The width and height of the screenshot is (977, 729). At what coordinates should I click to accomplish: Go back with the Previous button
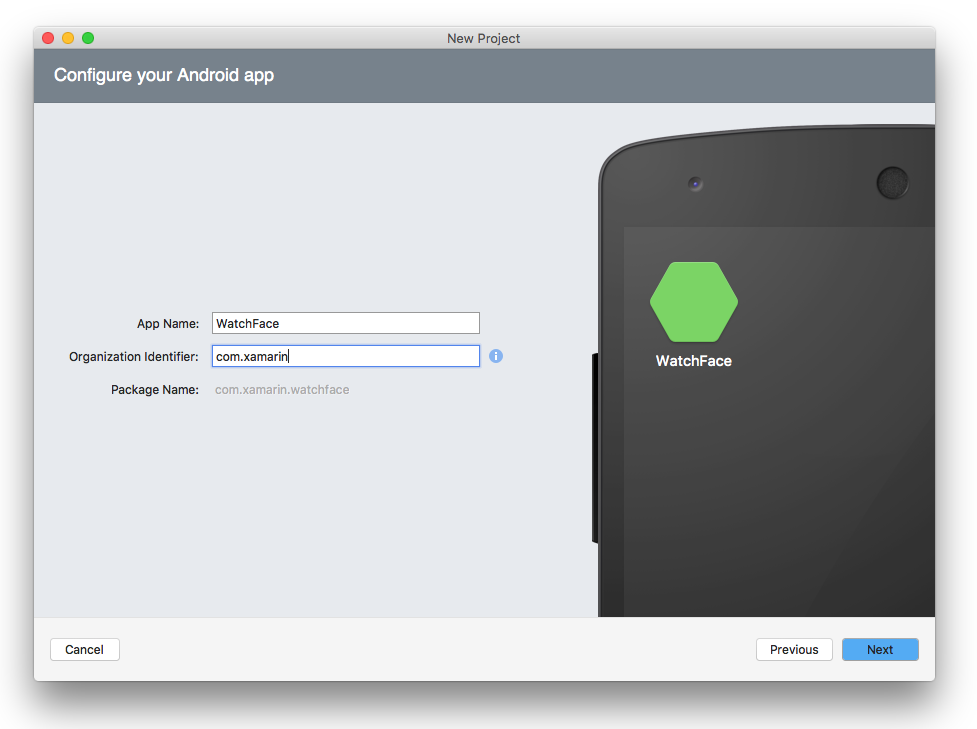[x=794, y=649]
